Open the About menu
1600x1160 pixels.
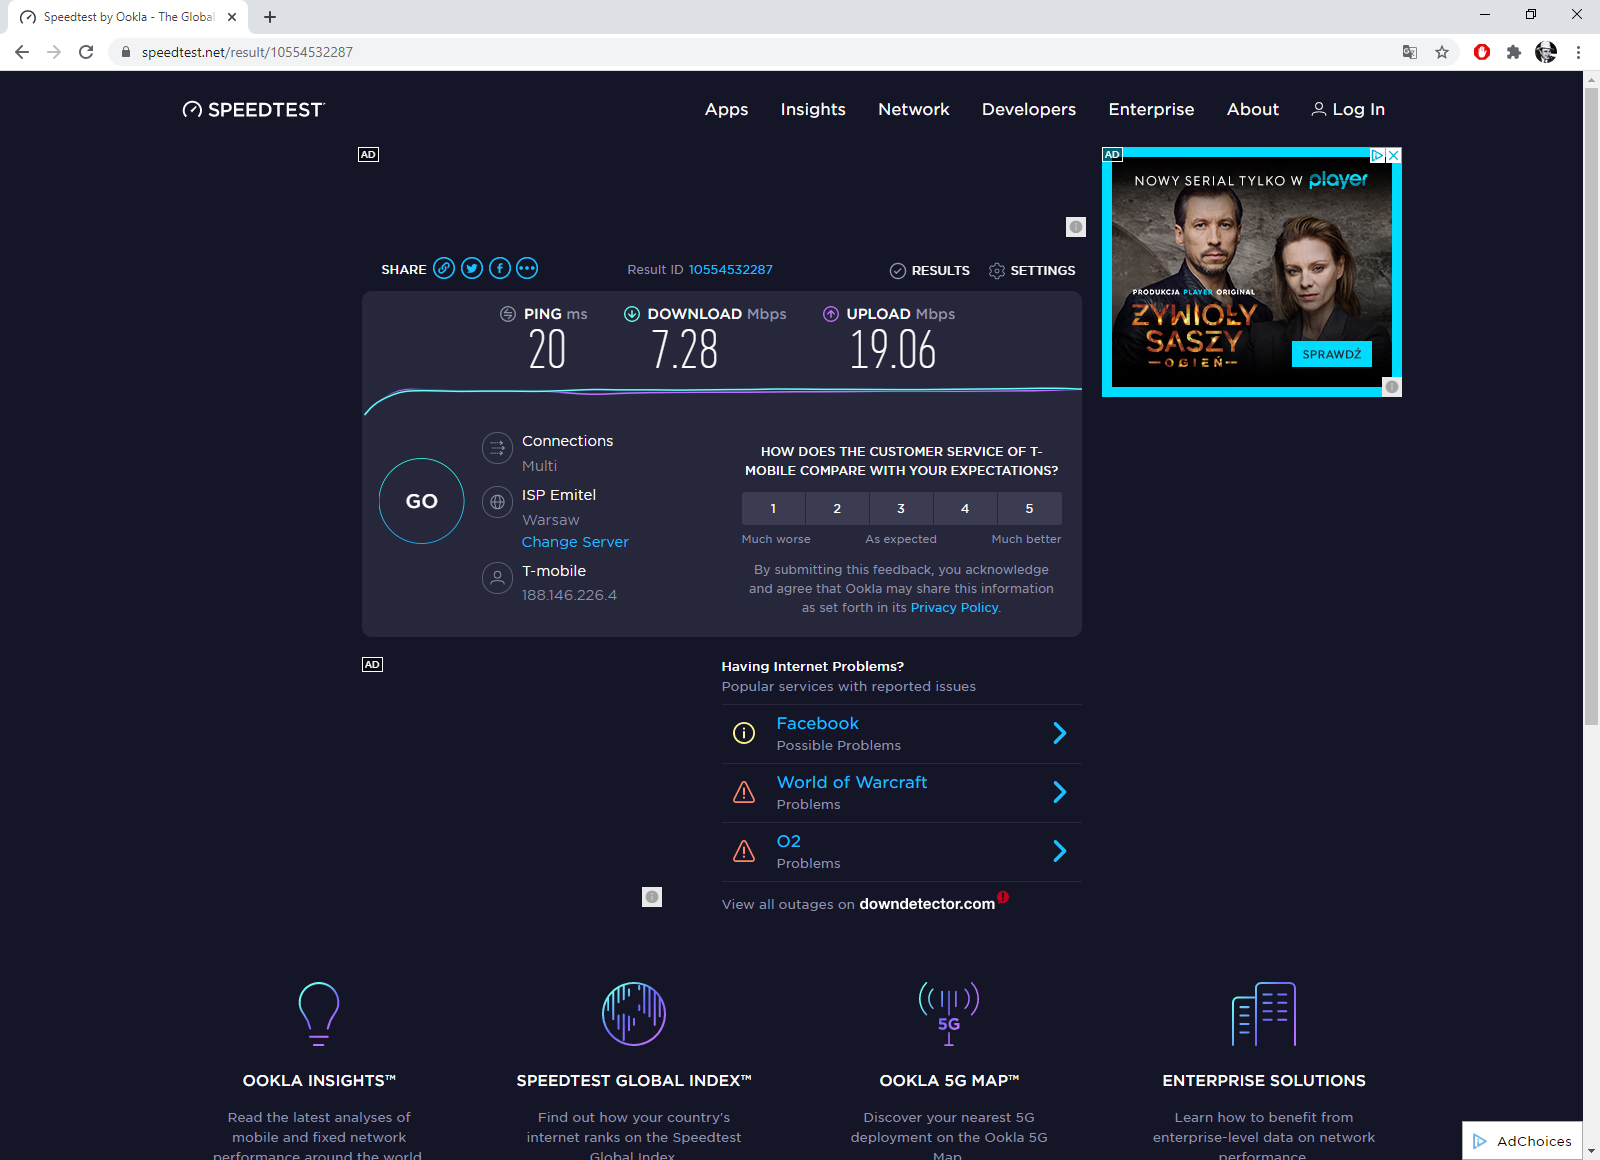(x=1253, y=110)
